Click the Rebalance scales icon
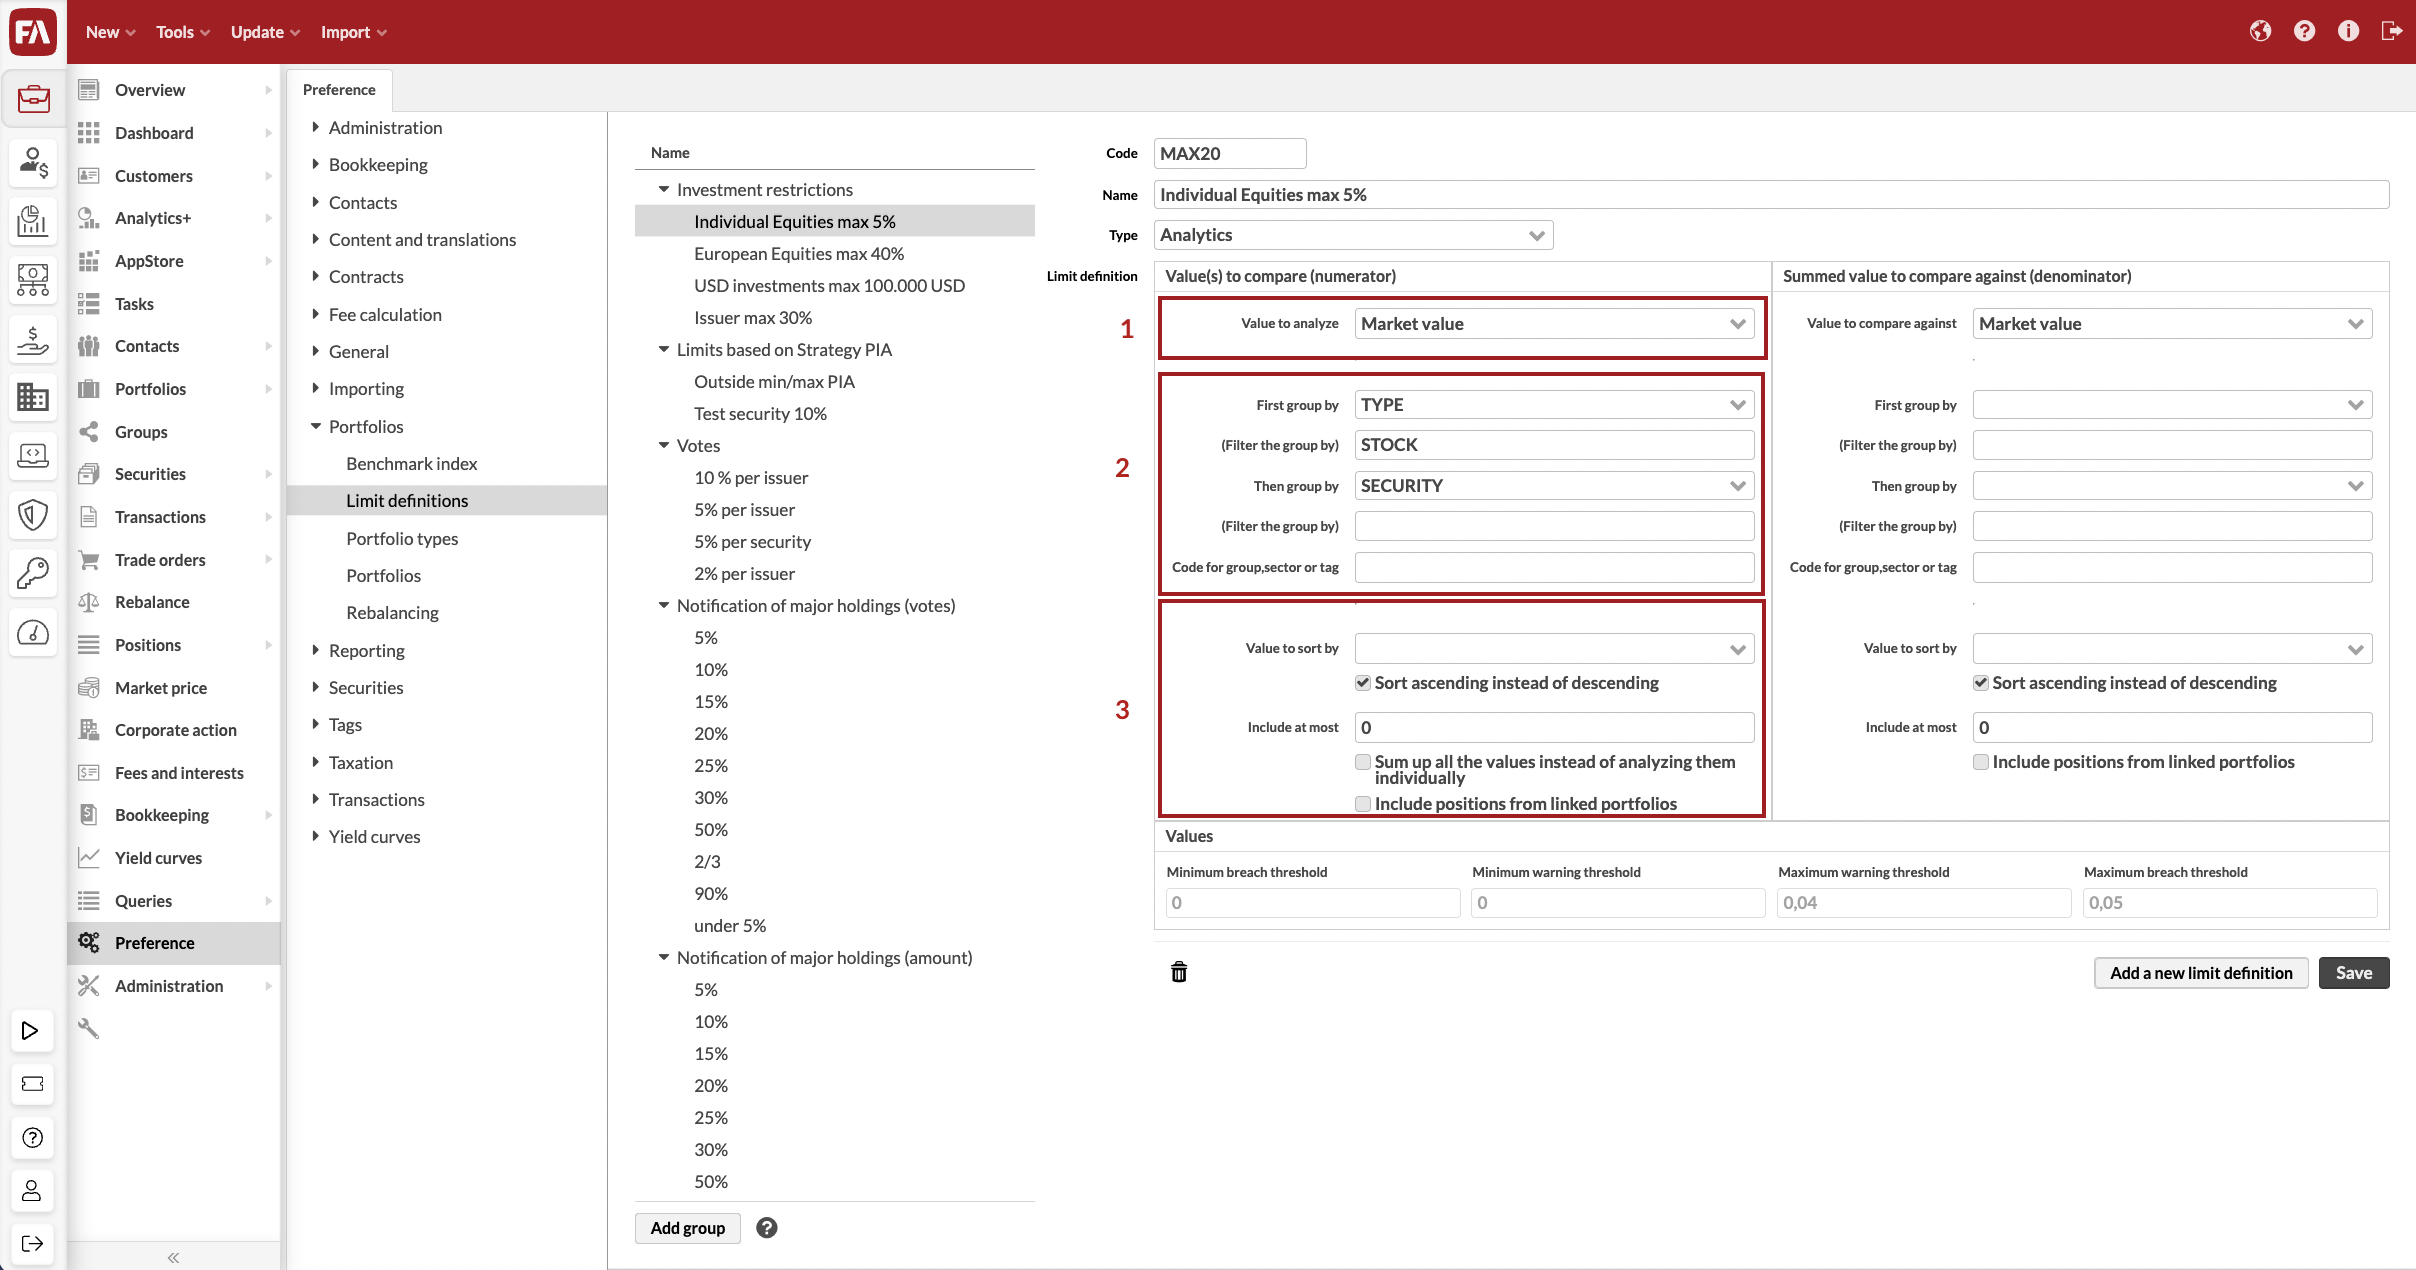The height and width of the screenshot is (1270, 2416). coord(89,602)
